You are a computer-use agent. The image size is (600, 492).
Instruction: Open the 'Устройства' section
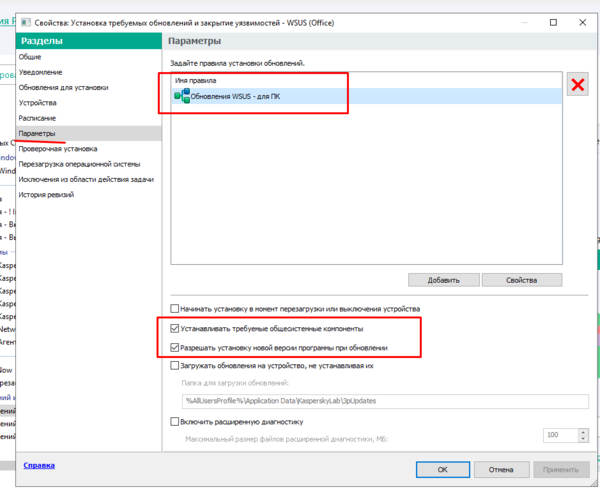pyautogui.click(x=38, y=103)
